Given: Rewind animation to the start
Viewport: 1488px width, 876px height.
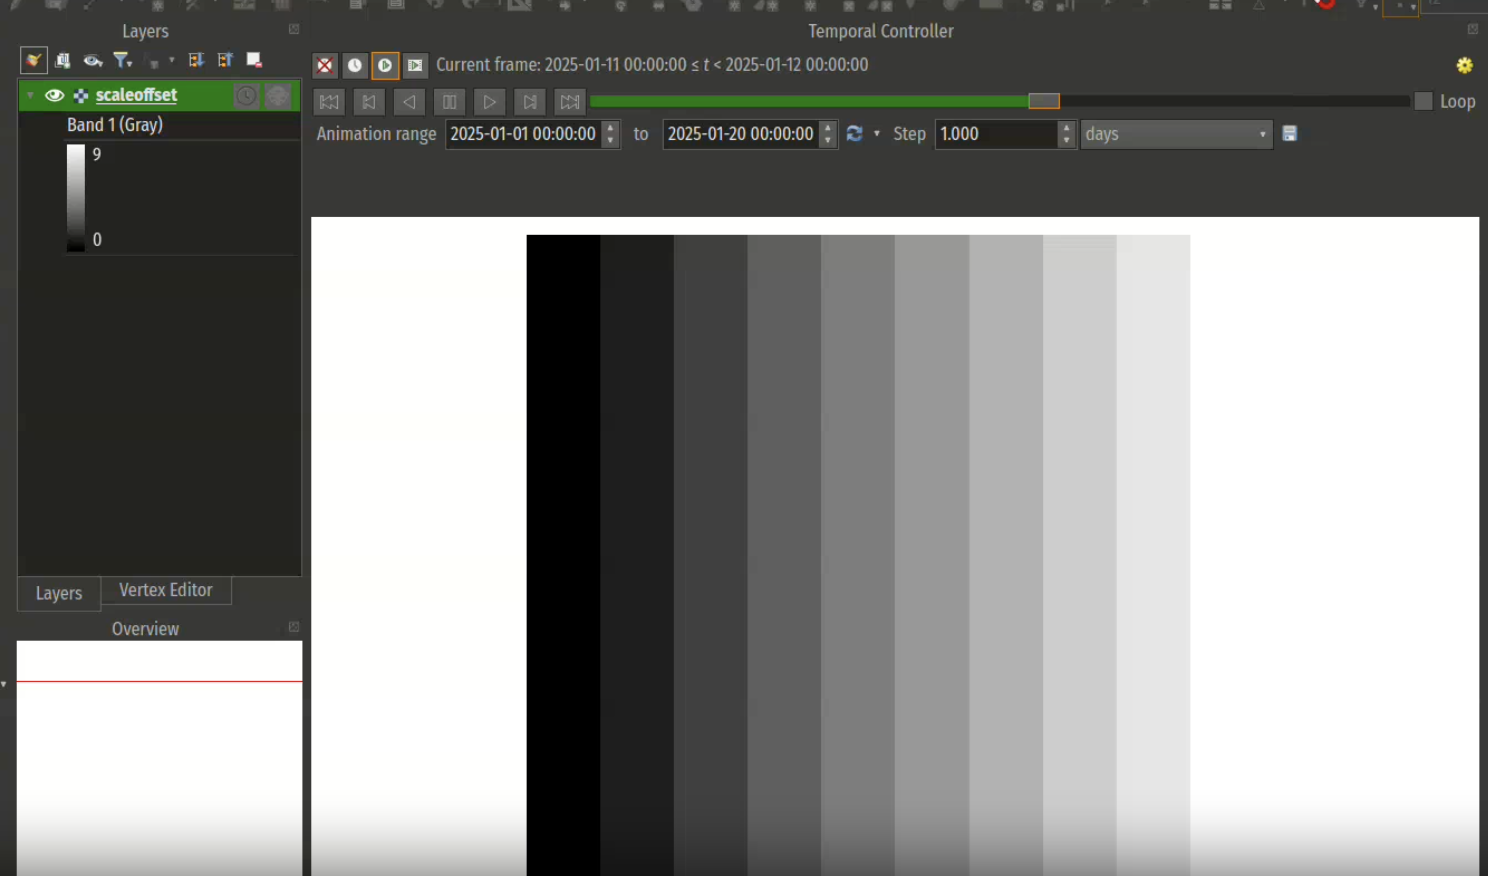Looking at the screenshot, I should pyautogui.click(x=329, y=102).
